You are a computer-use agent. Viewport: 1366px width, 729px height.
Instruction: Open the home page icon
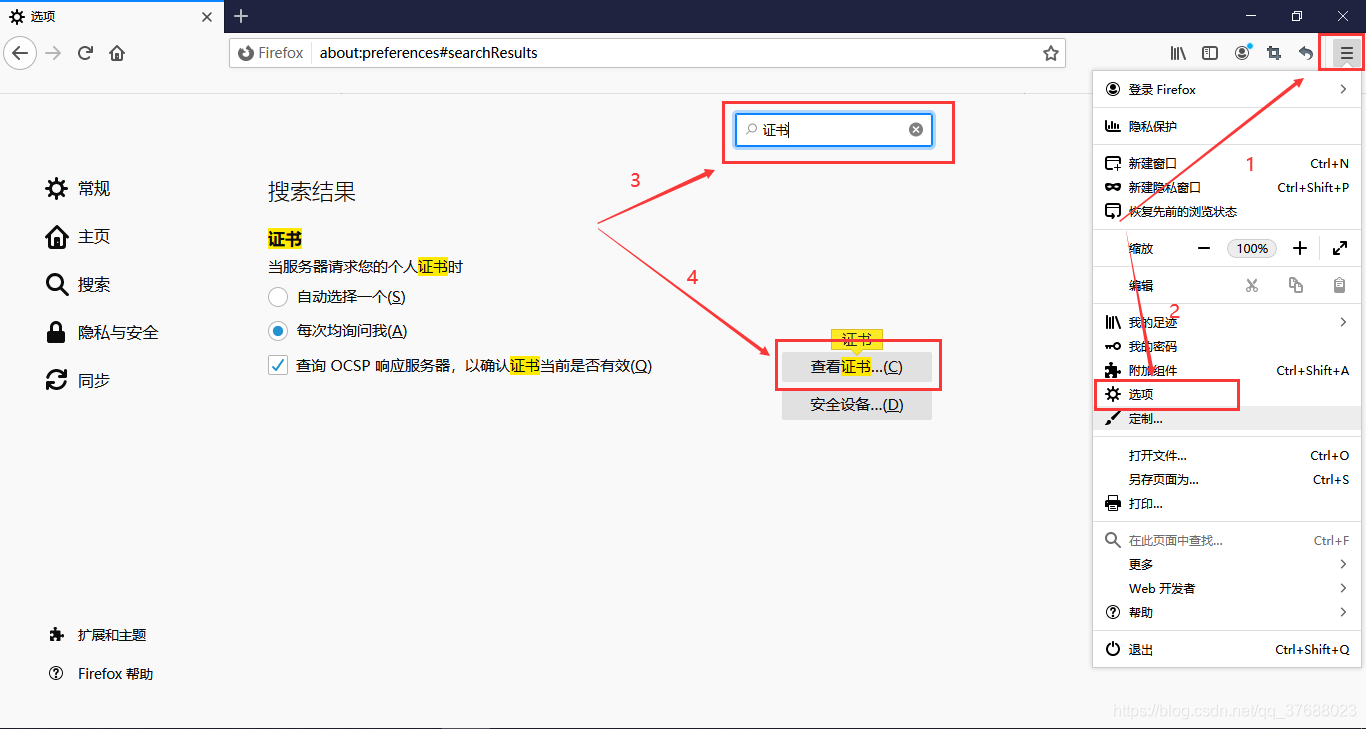pos(118,53)
